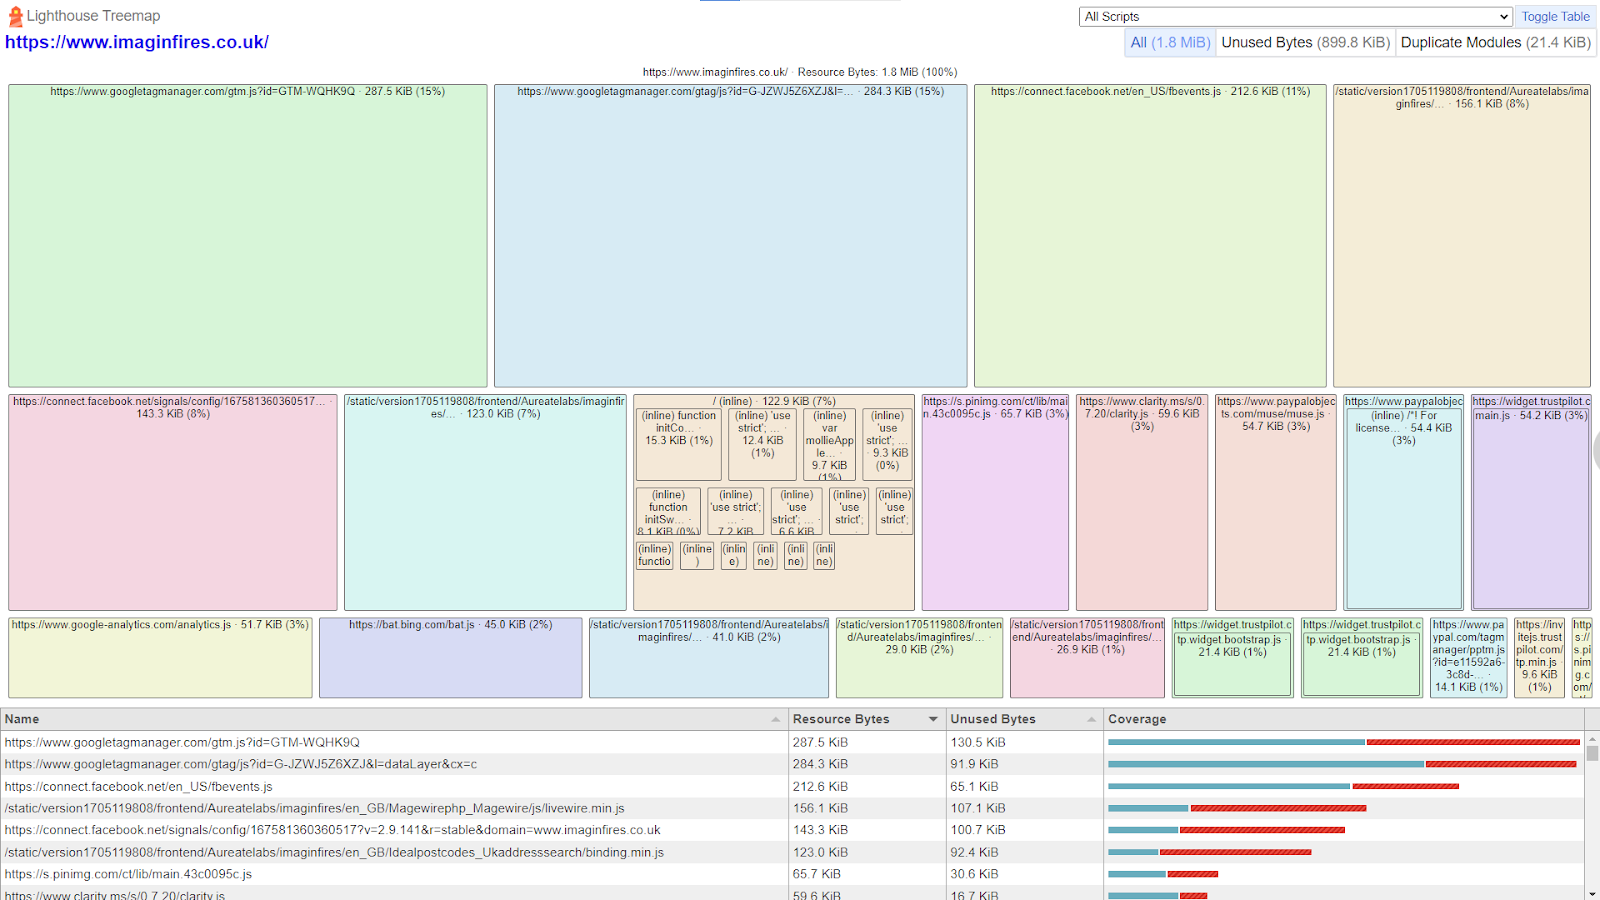Select the paypal tagmanager pptm.js 14.1 KiB block

[1468, 658]
